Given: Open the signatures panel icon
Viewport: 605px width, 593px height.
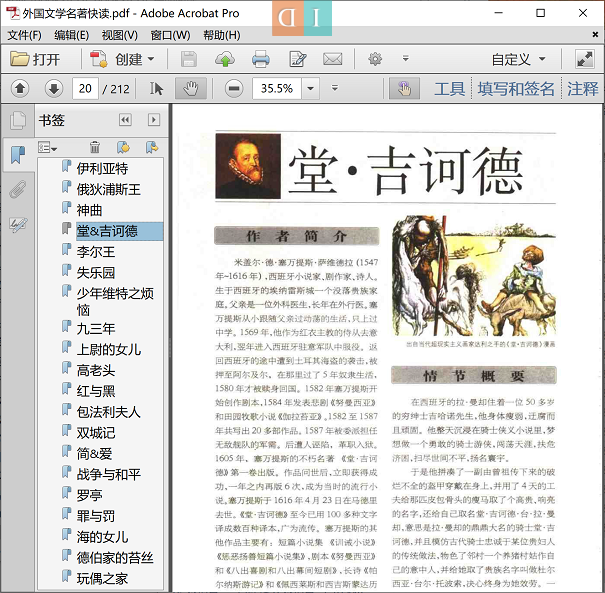Looking at the screenshot, I should pyautogui.click(x=18, y=224).
